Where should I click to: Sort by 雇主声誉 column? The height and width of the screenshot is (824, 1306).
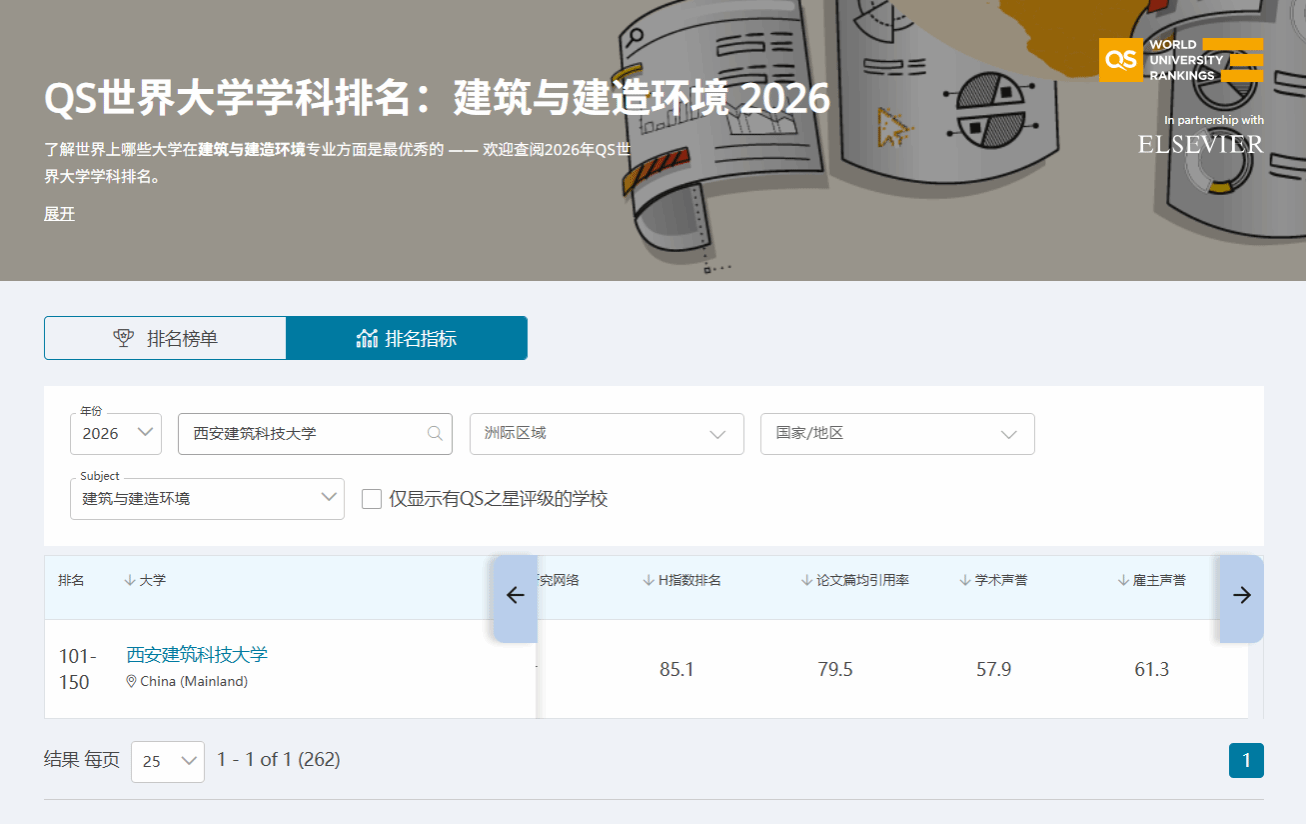[x=1152, y=581]
